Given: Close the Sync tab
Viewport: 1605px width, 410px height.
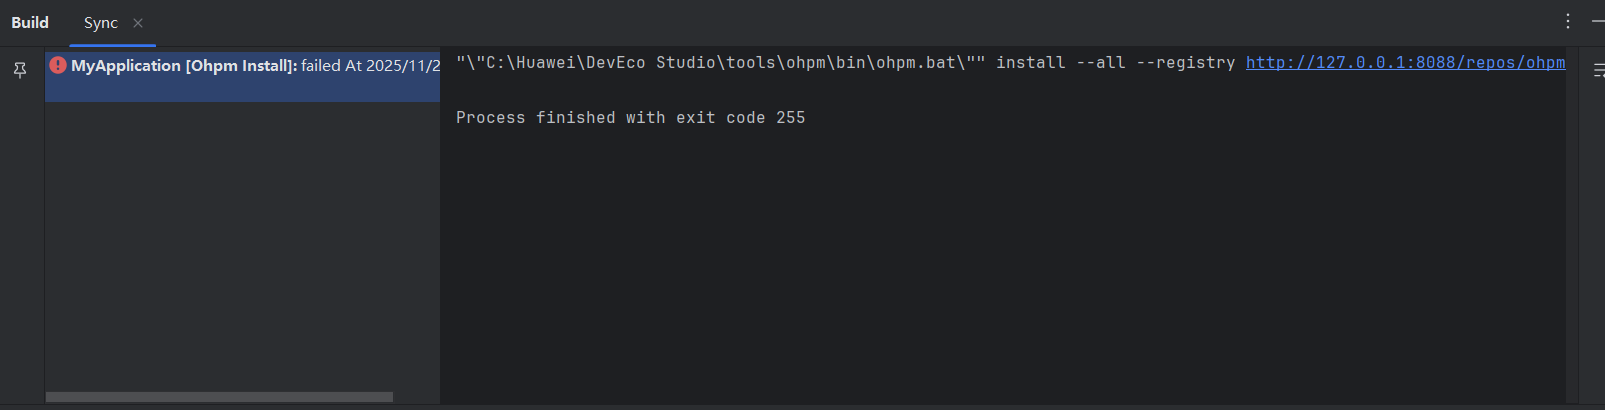Looking at the screenshot, I should click(138, 23).
